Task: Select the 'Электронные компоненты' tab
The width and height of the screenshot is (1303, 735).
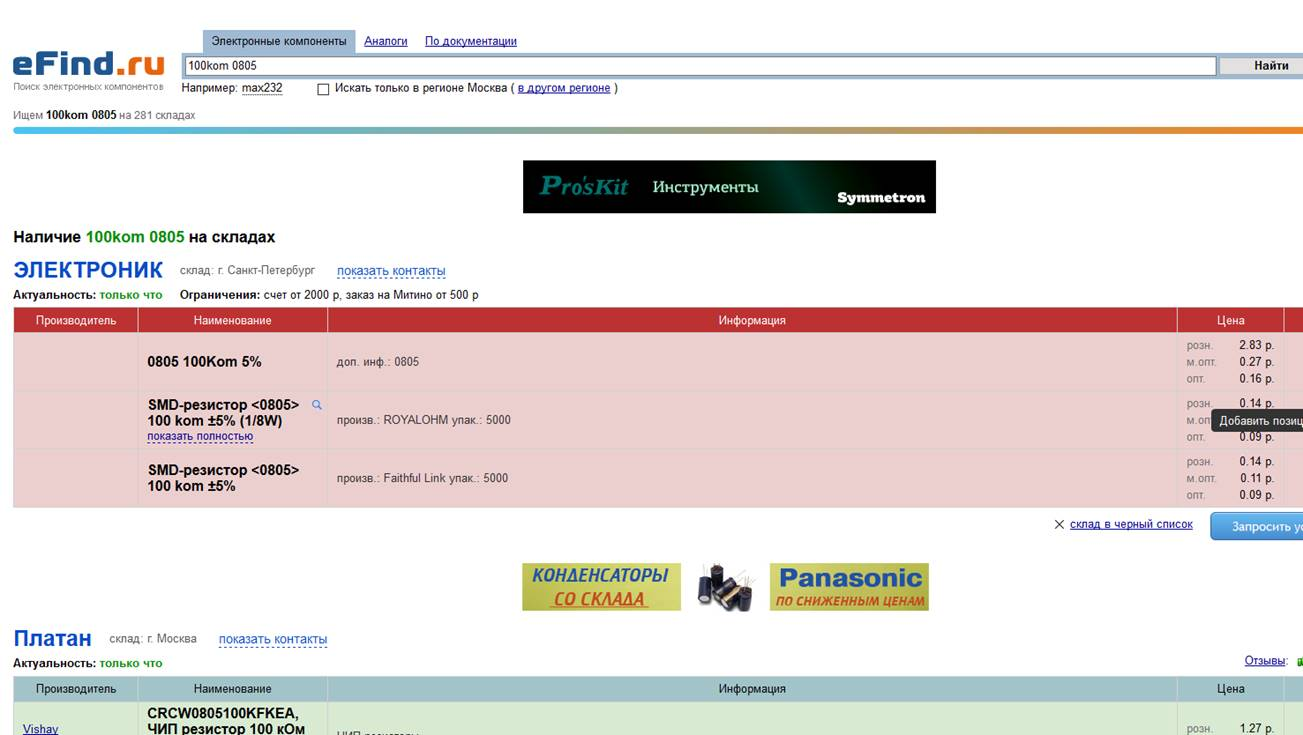Action: click(x=279, y=41)
